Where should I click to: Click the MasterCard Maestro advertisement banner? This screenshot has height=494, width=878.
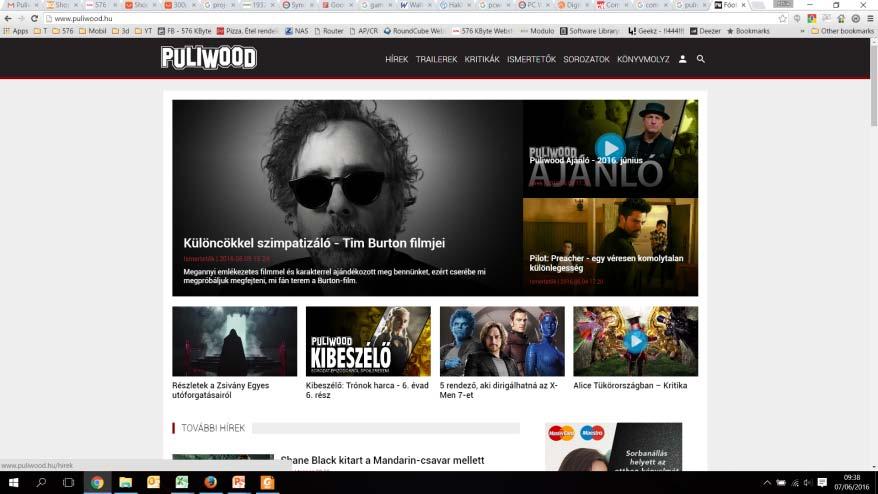click(x=613, y=446)
